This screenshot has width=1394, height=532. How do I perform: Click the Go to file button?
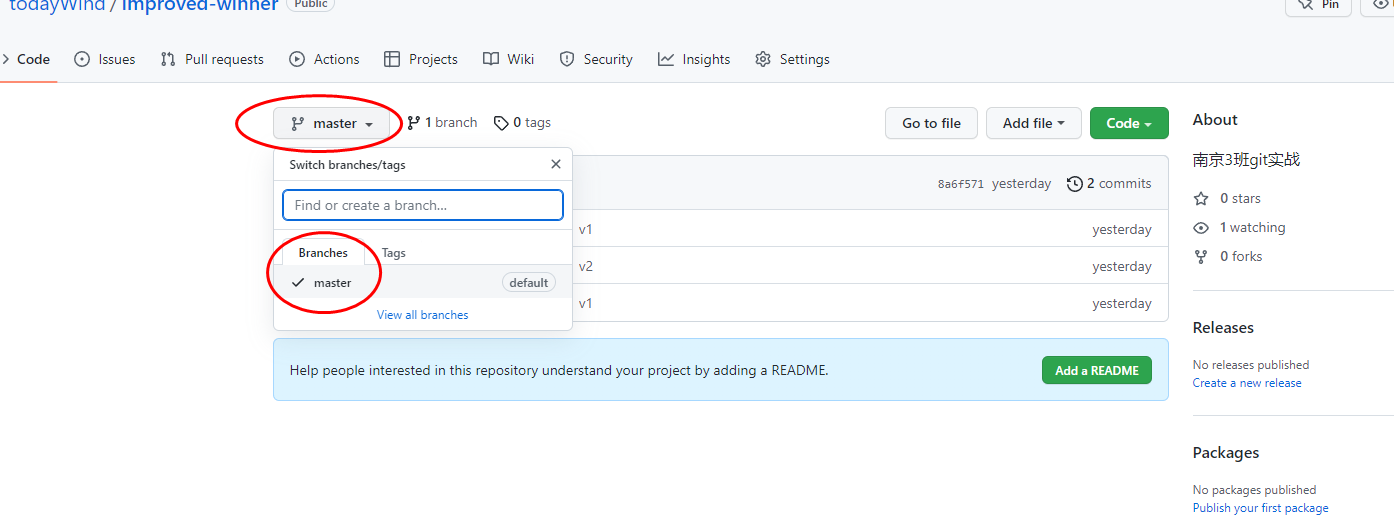pyautogui.click(x=931, y=123)
